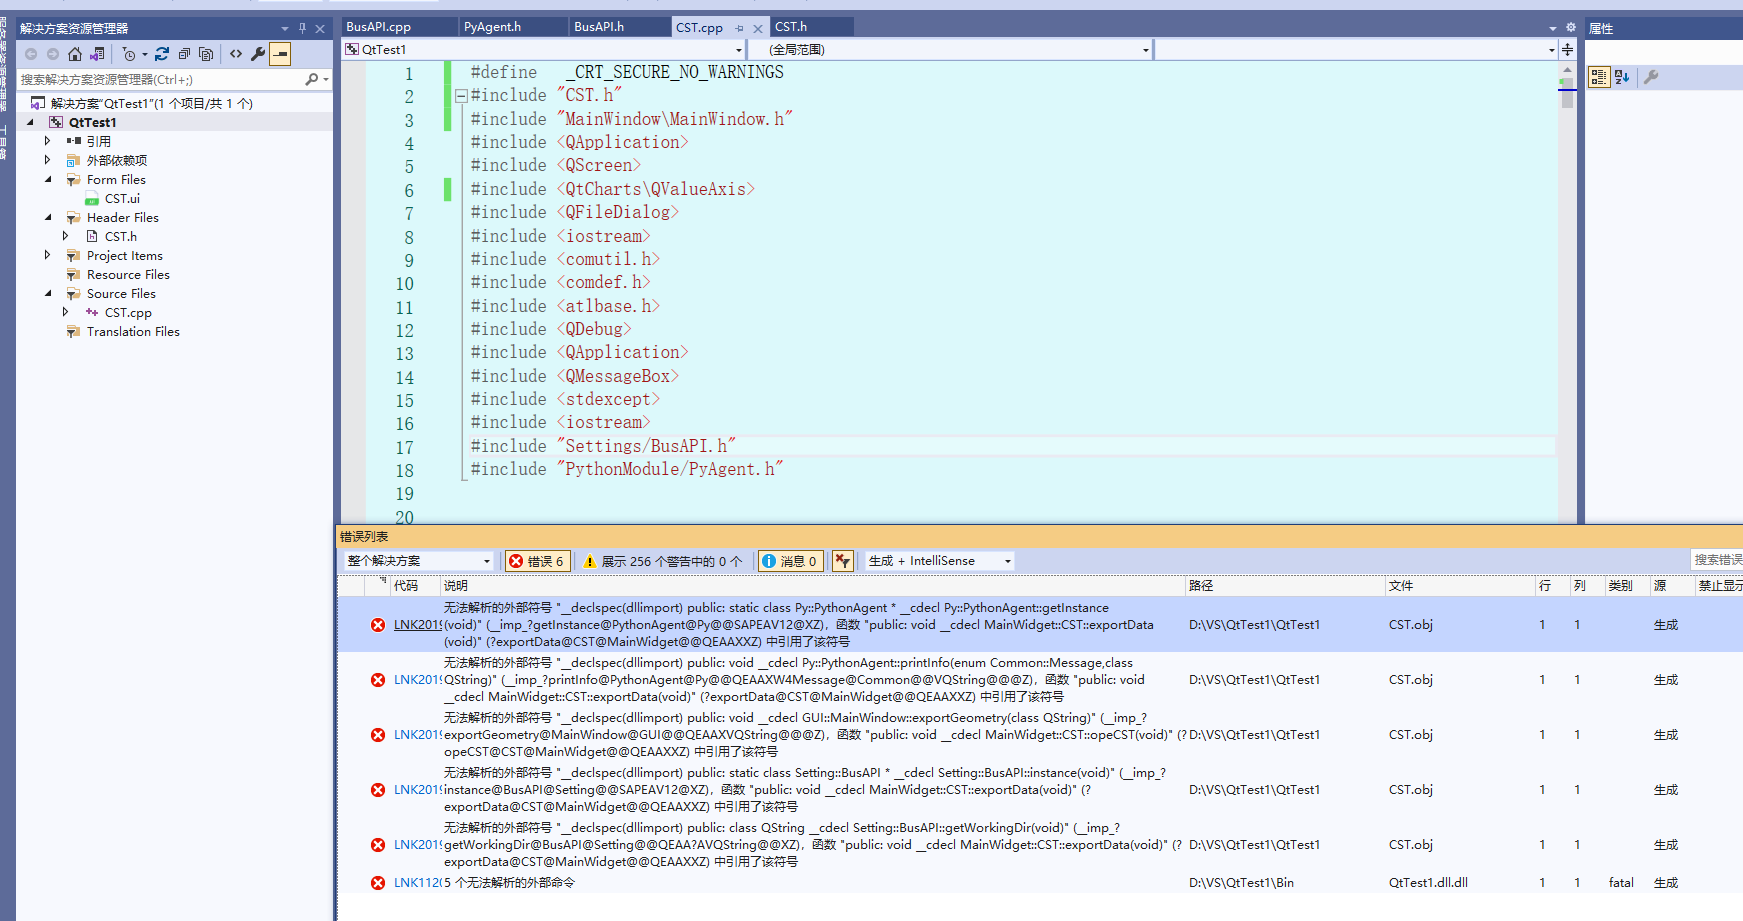Toggle the Messages 0 filter button
The image size is (1743, 921).
point(791,561)
